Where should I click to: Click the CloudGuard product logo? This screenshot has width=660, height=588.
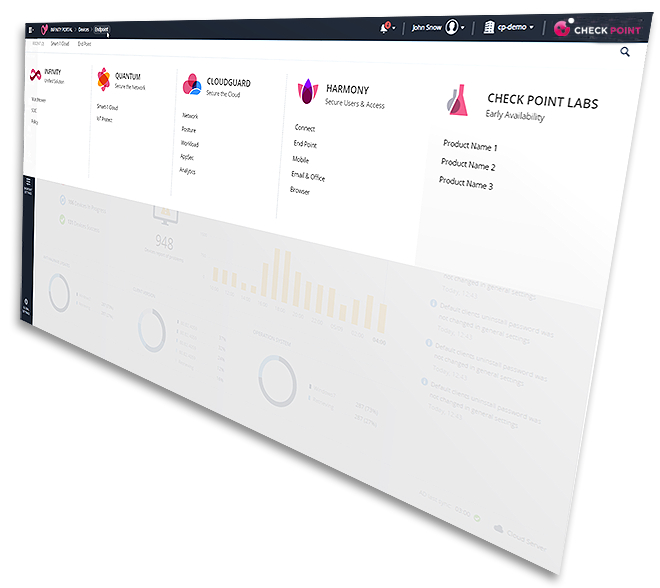coord(192,85)
